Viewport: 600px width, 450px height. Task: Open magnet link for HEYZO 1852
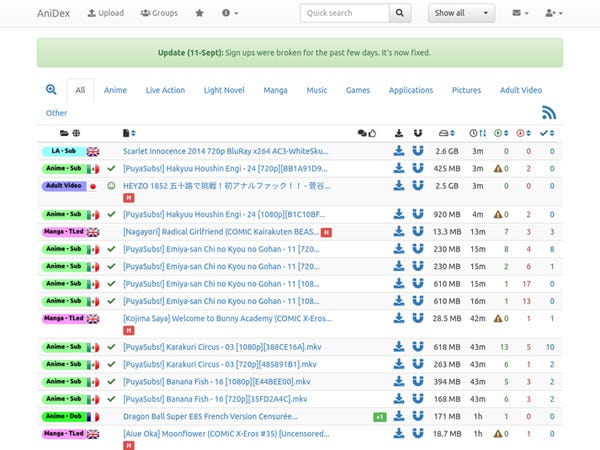tap(418, 186)
